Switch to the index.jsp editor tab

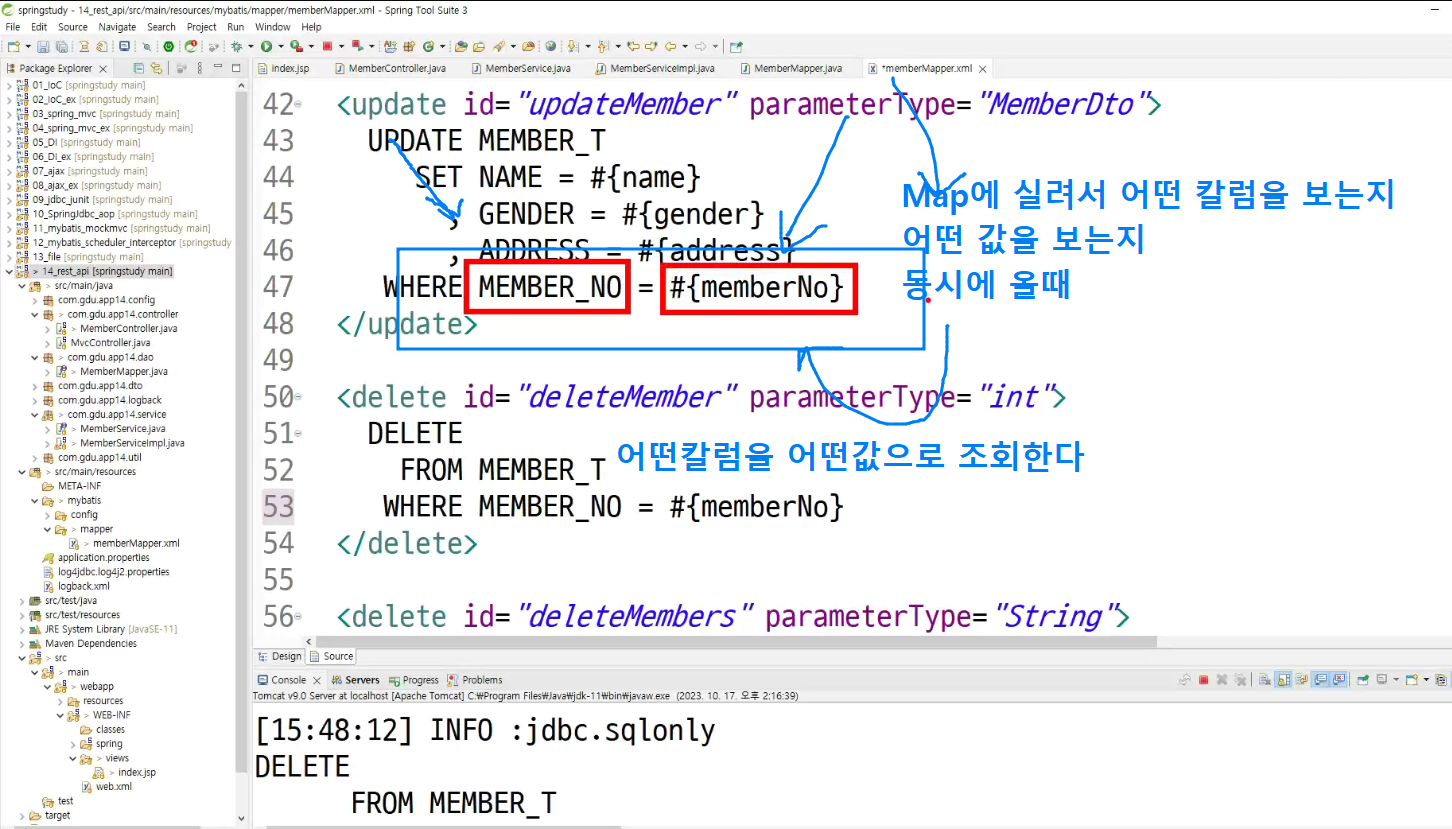coord(283,69)
